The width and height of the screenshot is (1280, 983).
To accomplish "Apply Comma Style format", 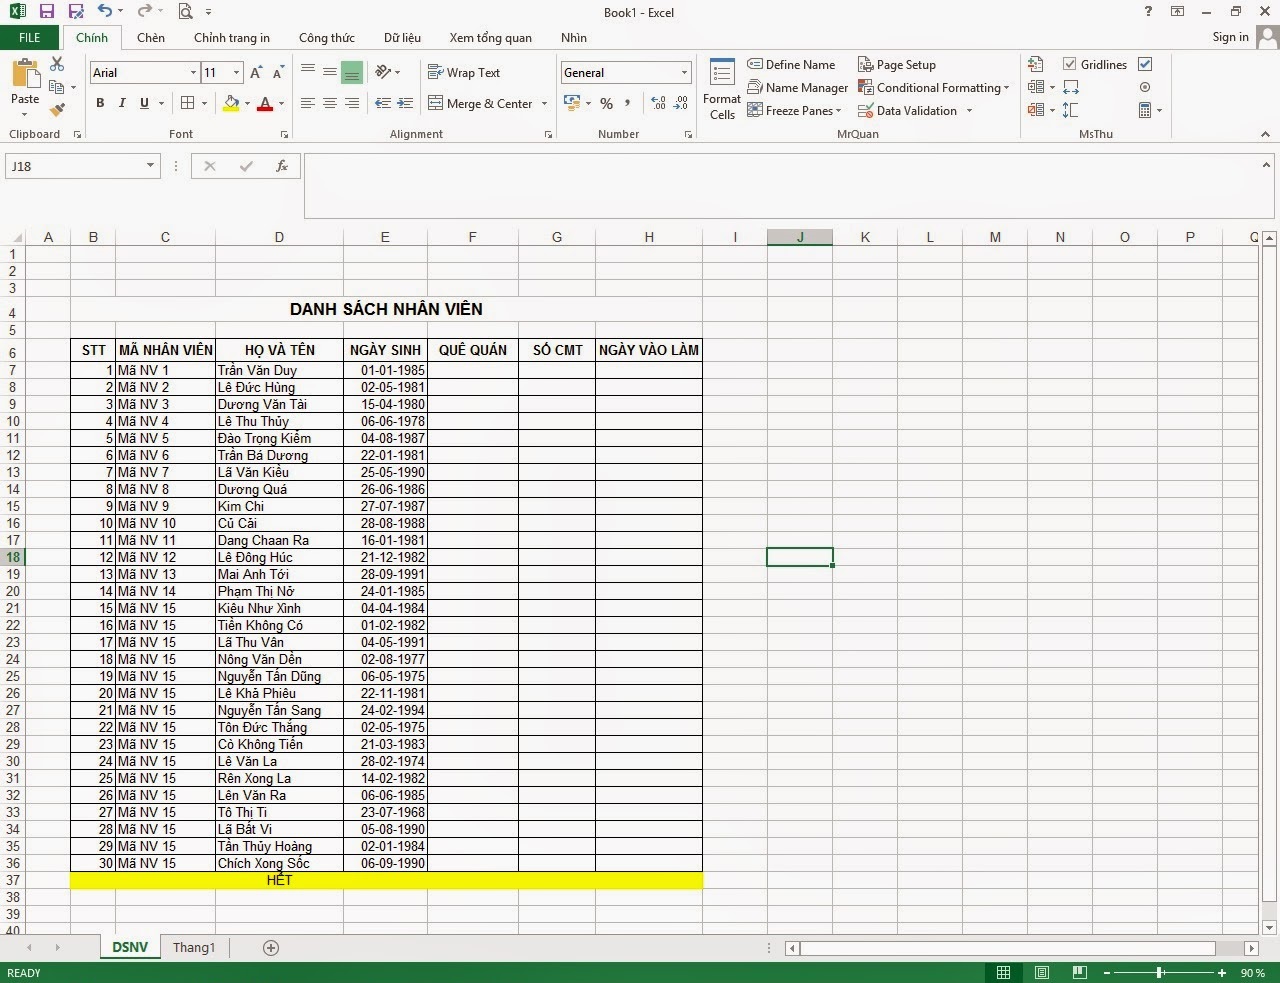I will pyautogui.click(x=628, y=103).
